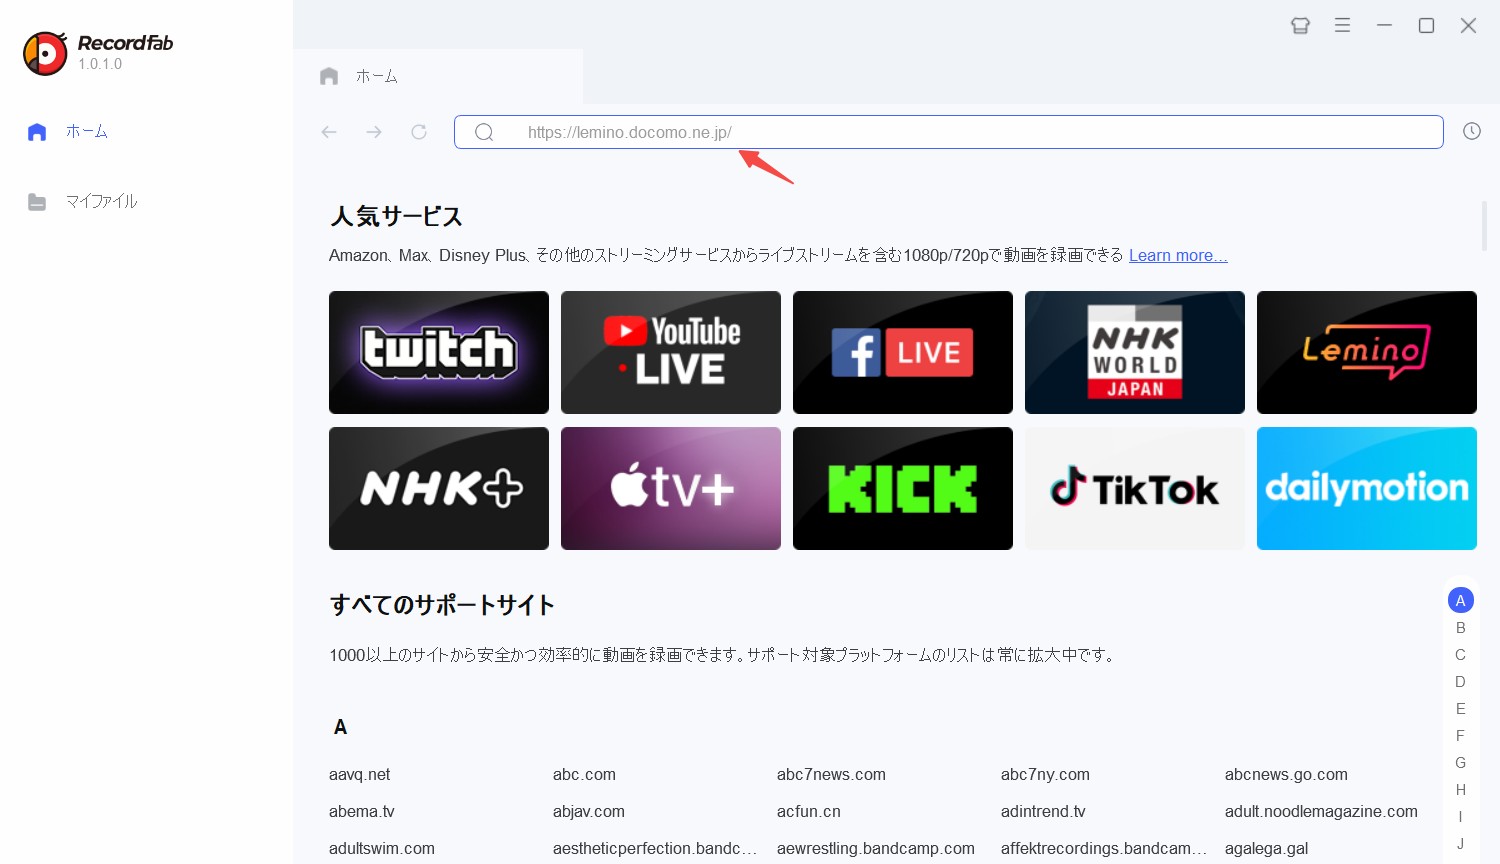Image resolution: width=1500 pixels, height=864 pixels.
Task: Open abc7news.com site link
Action: (831, 775)
